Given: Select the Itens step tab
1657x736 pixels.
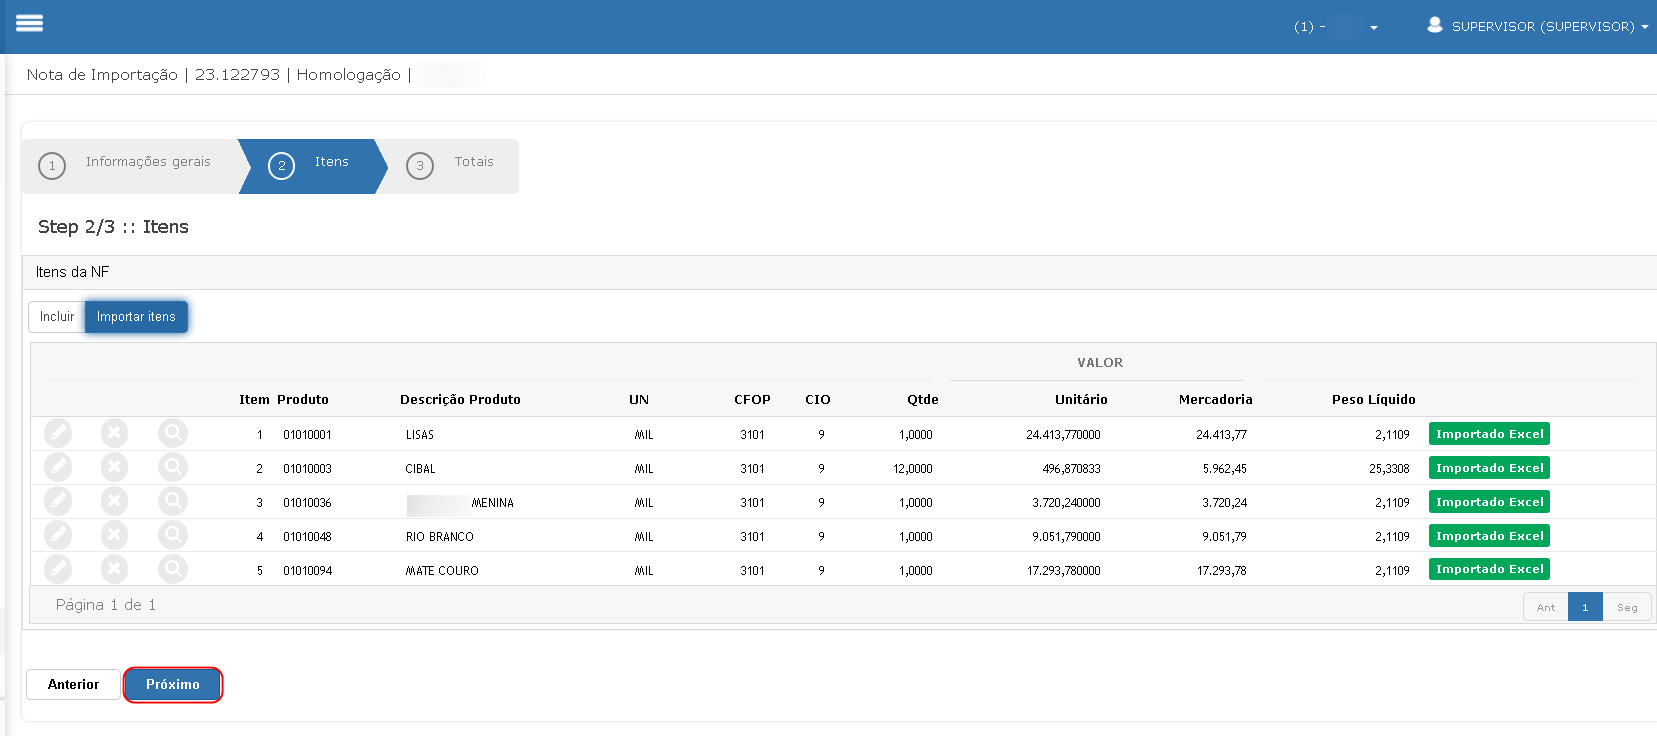Looking at the screenshot, I should click(x=313, y=165).
